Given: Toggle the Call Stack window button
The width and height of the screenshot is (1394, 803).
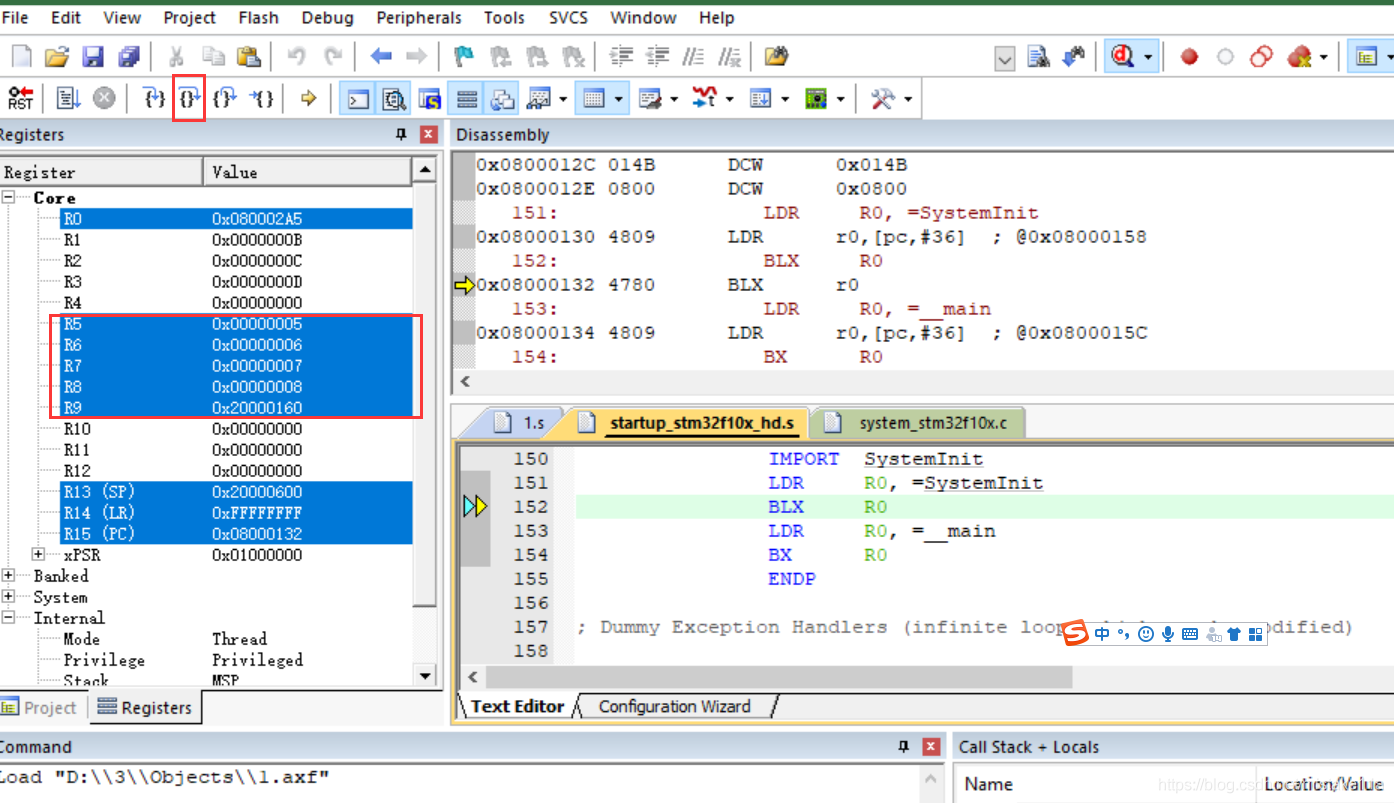Looking at the screenshot, I should tap(502, 99).
